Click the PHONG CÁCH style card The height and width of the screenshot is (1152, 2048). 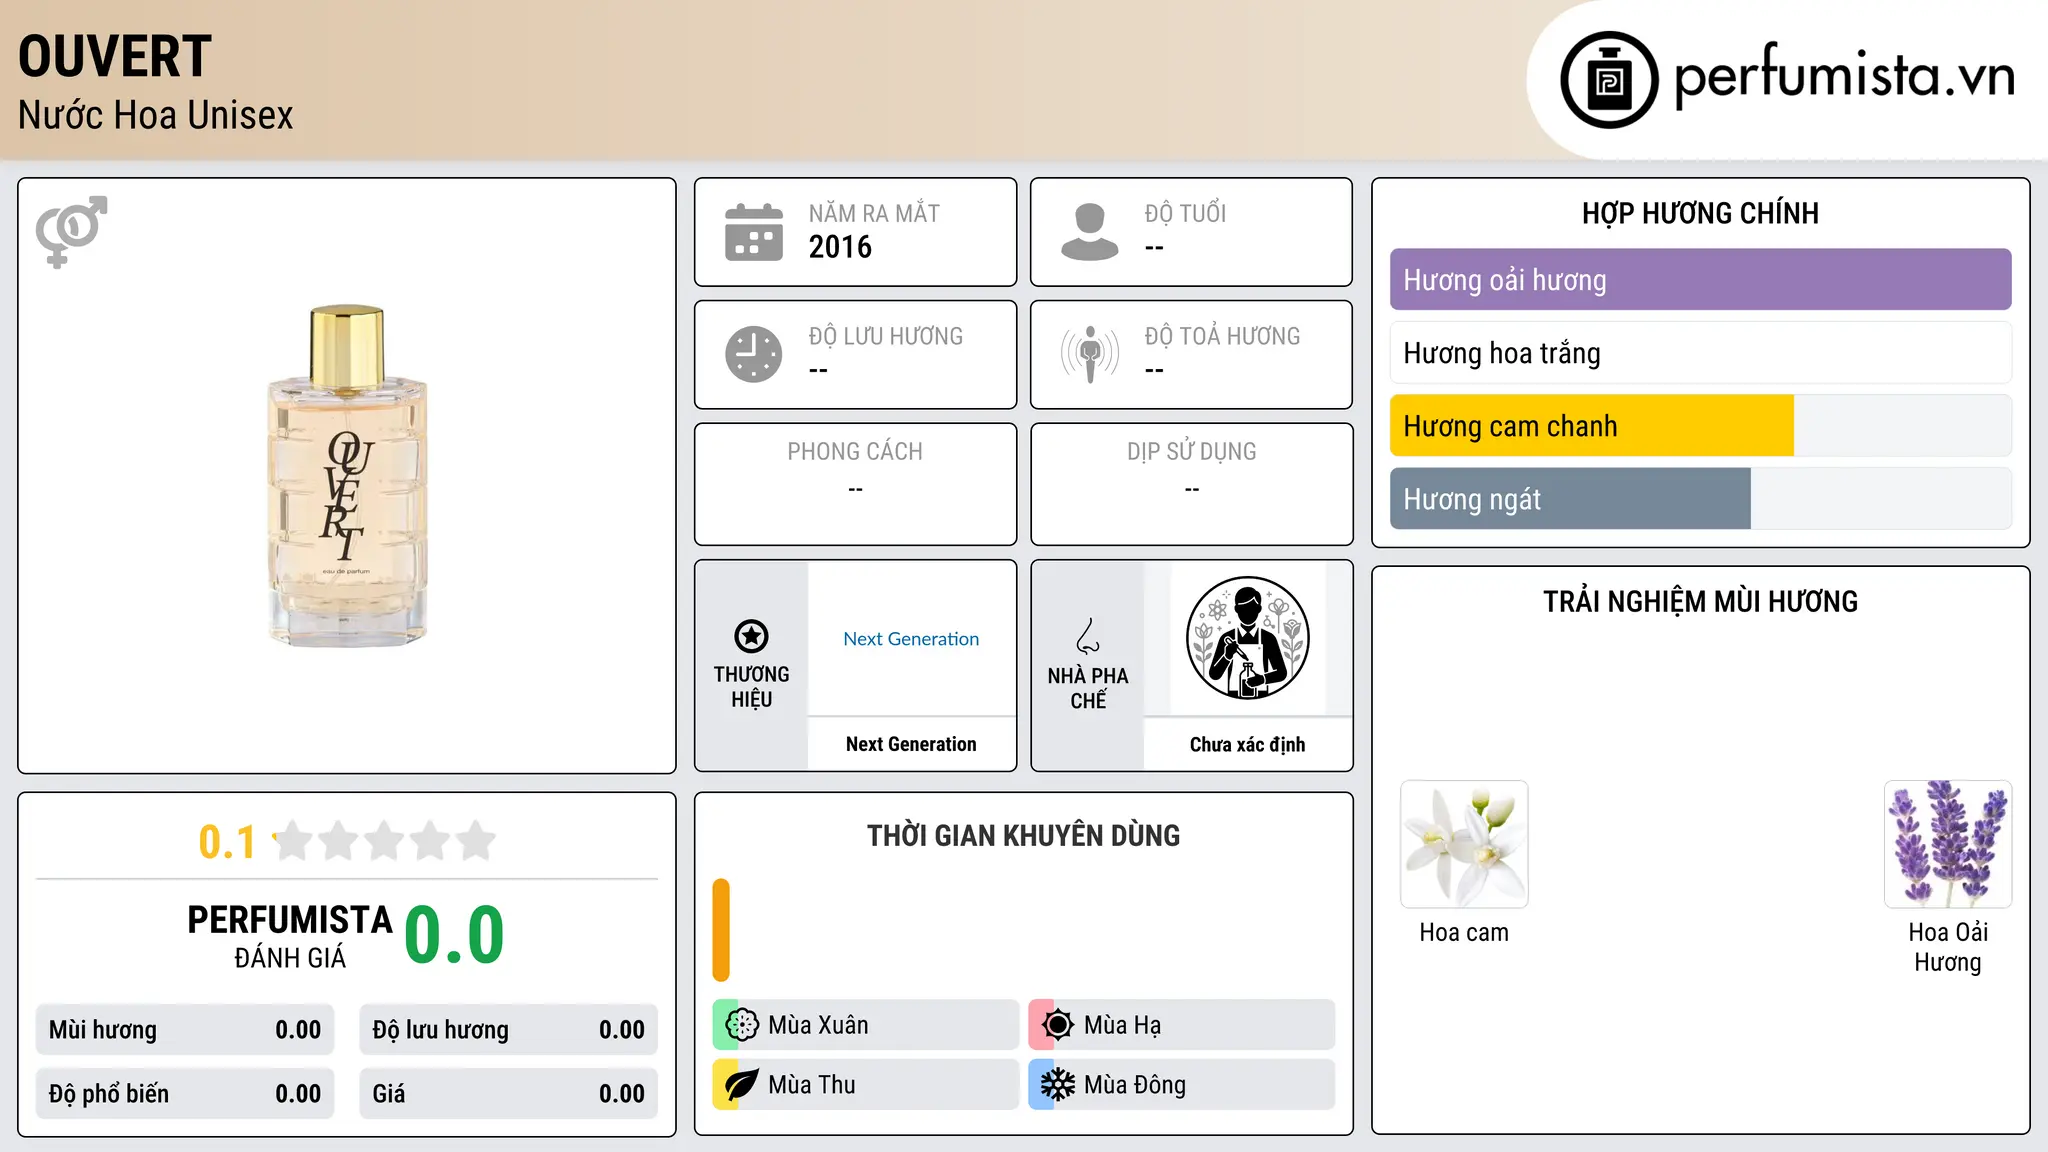coord(856,484)
